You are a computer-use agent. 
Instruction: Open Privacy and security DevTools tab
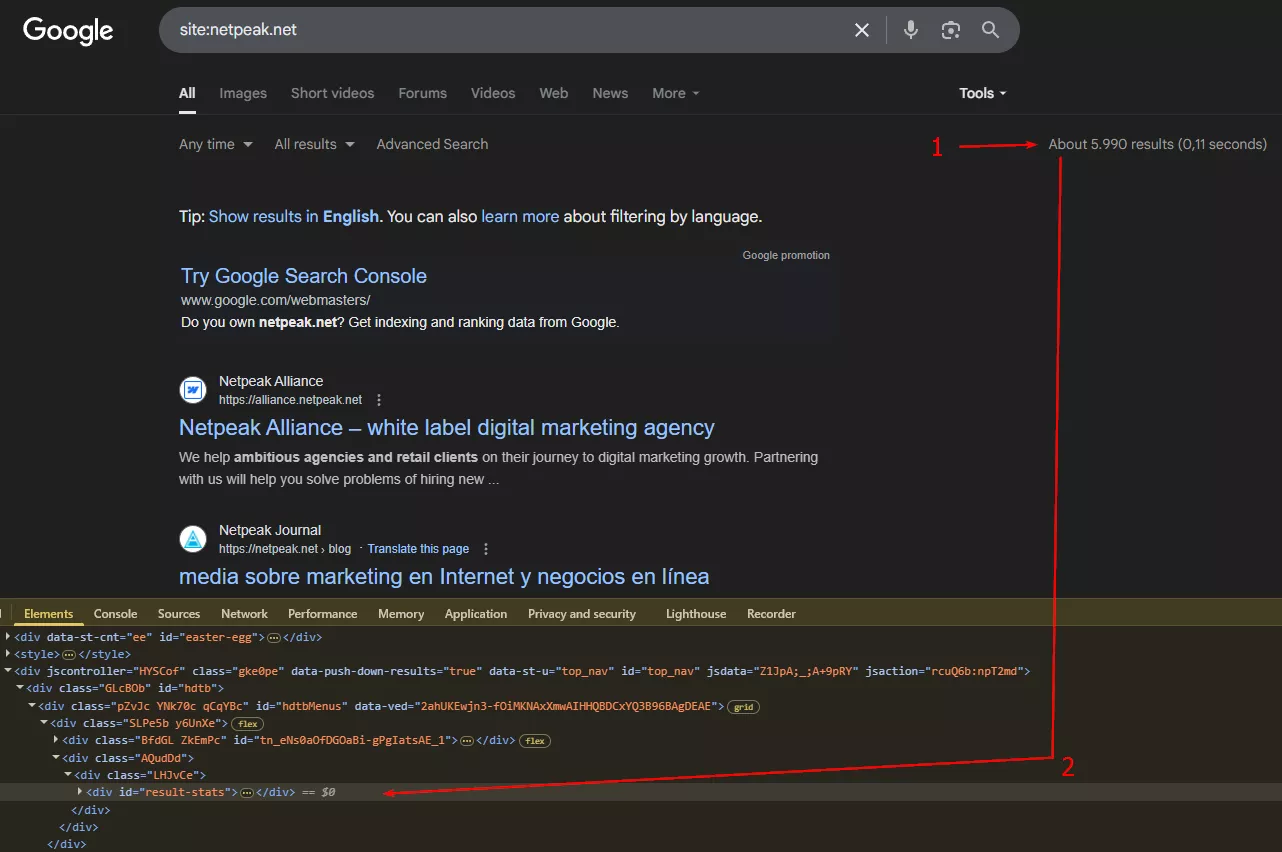point(582,614)
